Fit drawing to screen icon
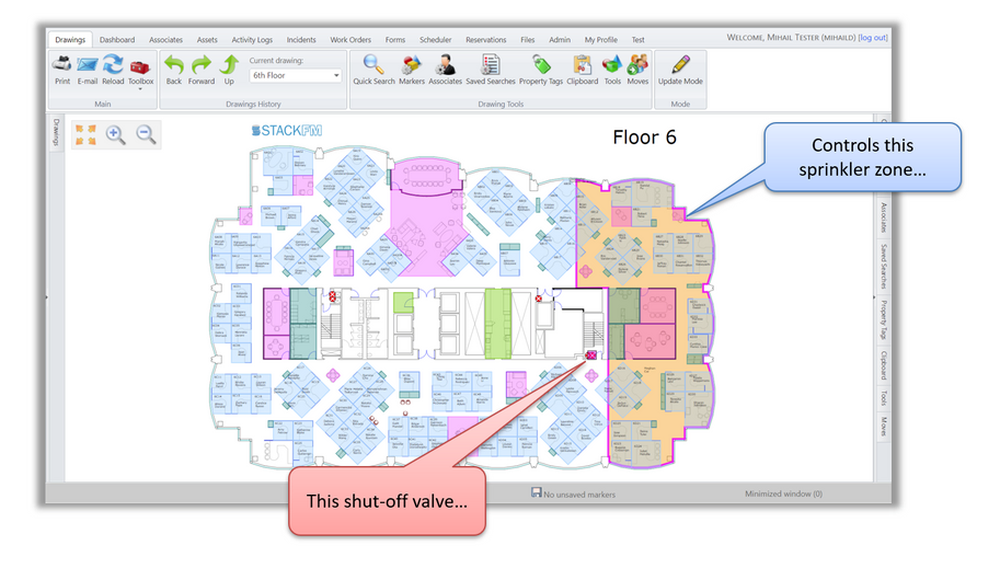1000x585 pixels. 85,135
